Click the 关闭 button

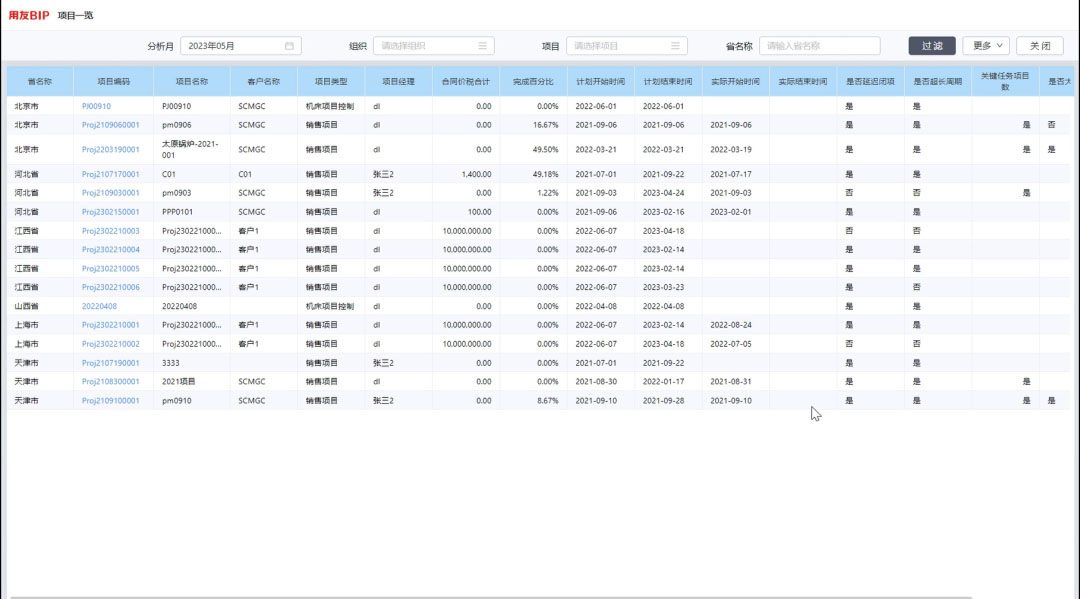(1040, 45)
